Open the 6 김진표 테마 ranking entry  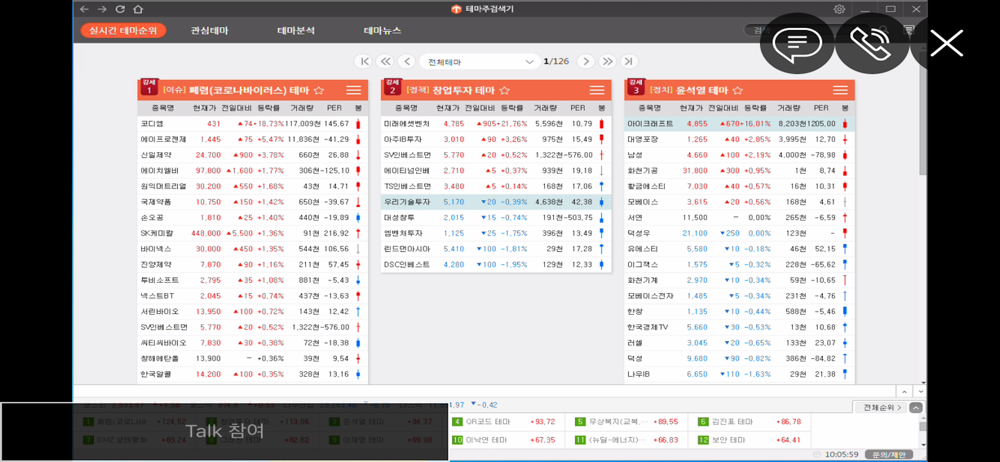751,422
